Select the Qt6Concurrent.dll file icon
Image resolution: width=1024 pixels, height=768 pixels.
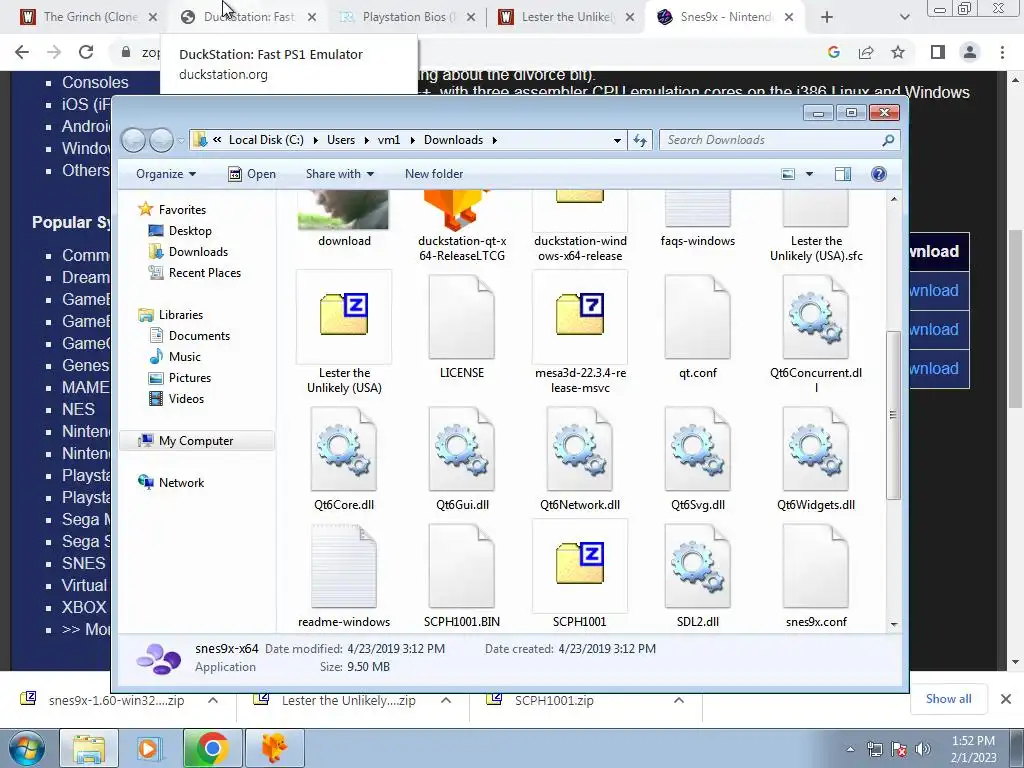pos(816,317)
